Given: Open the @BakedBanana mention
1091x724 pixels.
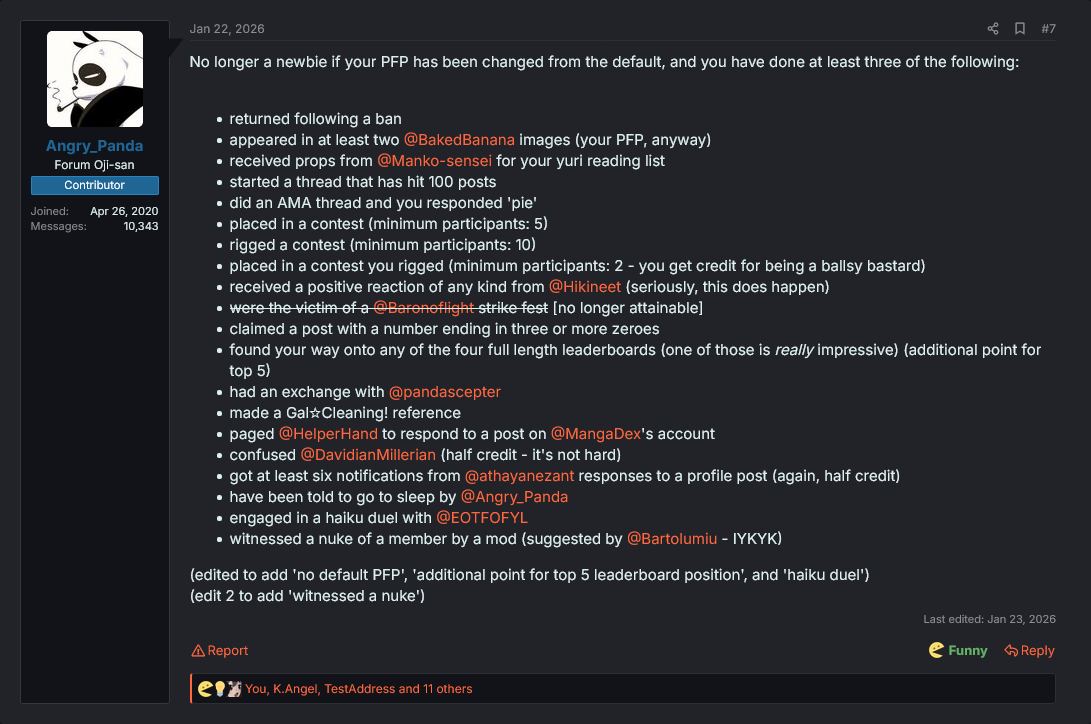Looking at the screenshot, I should point(459,140).
